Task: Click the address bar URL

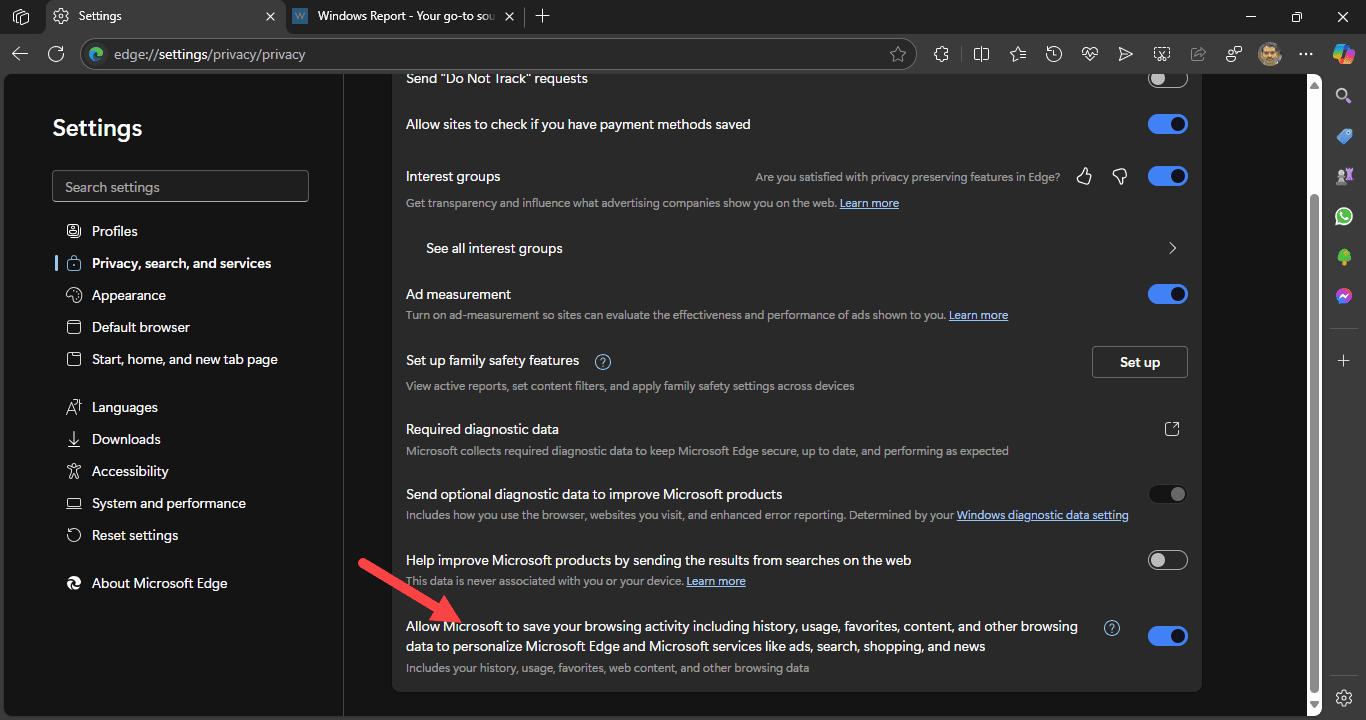Action: tap(210, 54)
